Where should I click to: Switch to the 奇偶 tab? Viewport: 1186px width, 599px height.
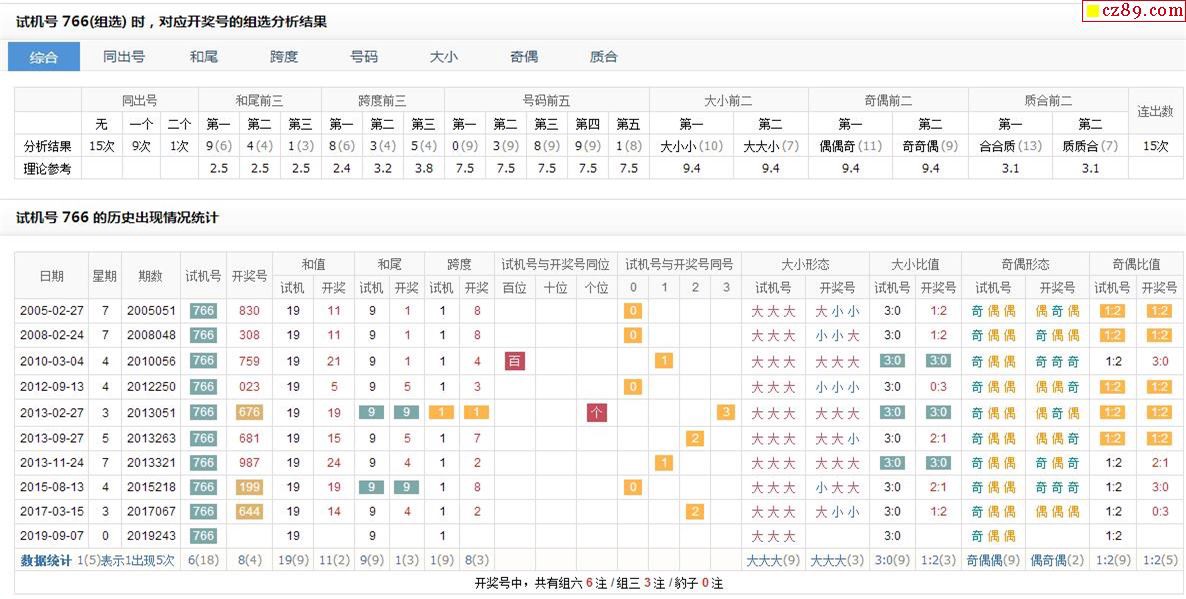pyautogui.click(x=524, y=57)
